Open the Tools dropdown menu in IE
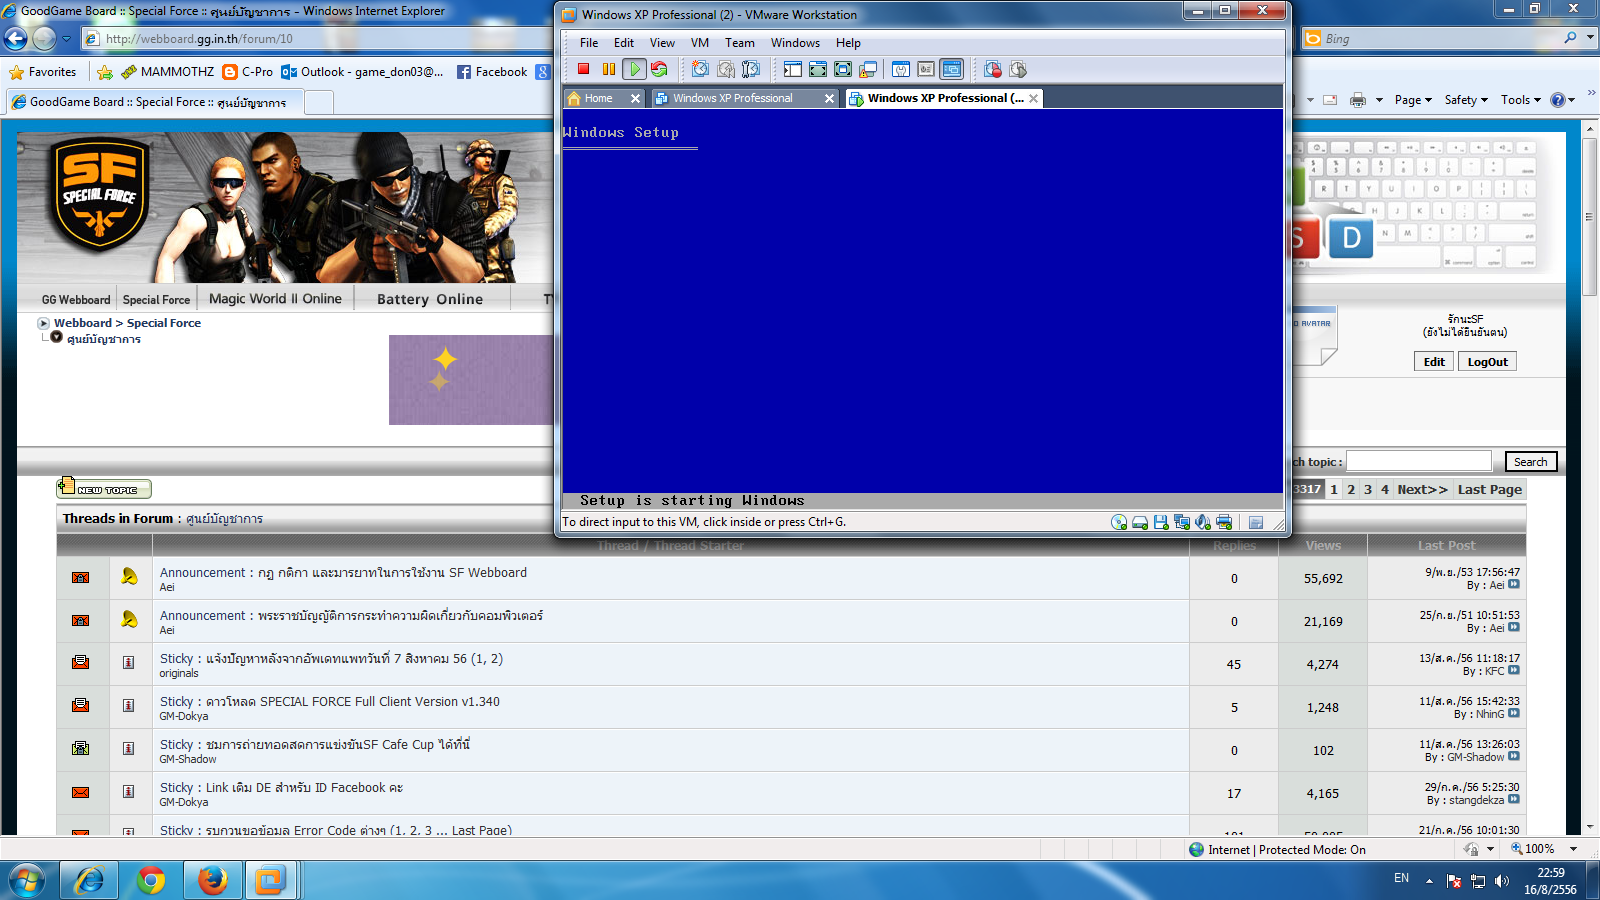The image size is (1600, 900). [1520, 100]
